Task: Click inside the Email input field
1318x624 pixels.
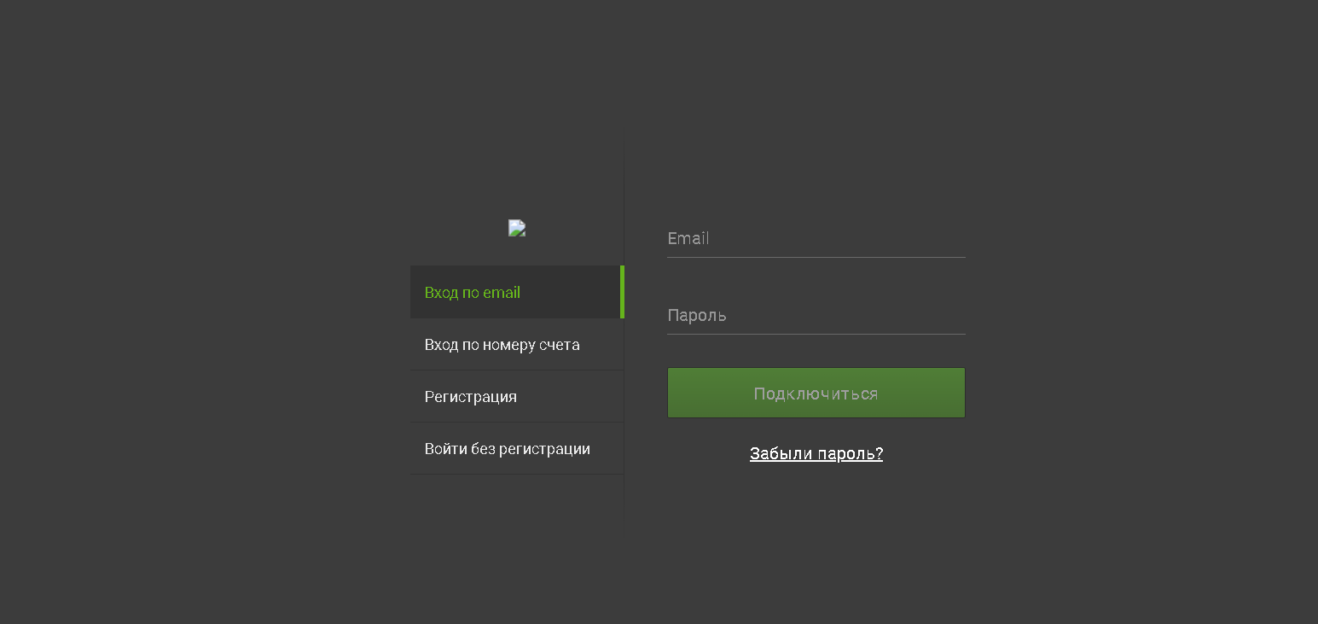Action: click(x=815, y=238)
